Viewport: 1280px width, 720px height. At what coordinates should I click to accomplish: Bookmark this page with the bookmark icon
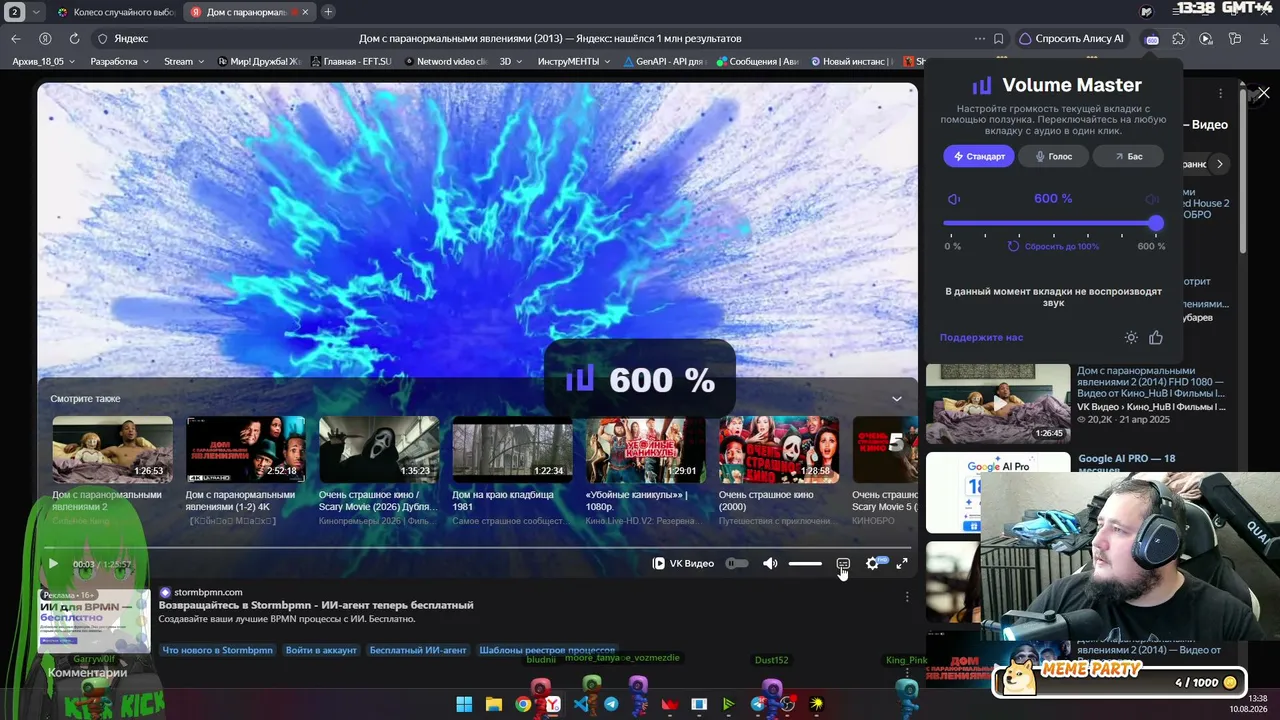(998, 39)
